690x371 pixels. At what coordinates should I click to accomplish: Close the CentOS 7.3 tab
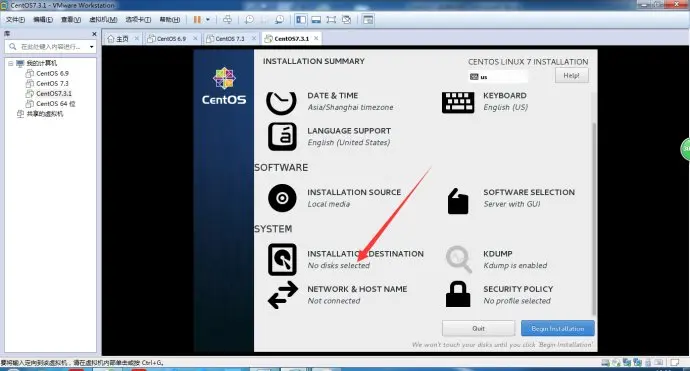253,38
